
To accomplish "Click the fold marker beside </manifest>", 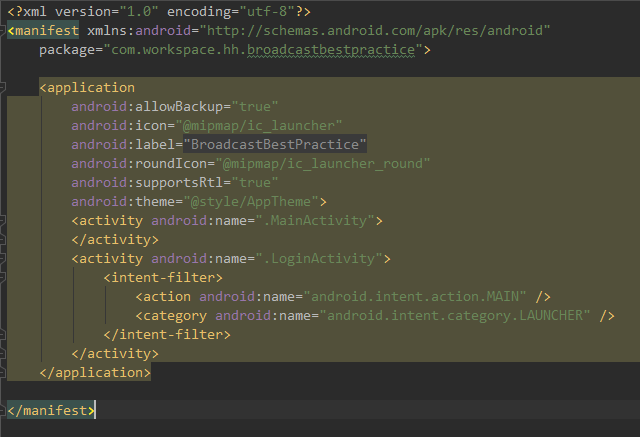I will coord(2,410).
